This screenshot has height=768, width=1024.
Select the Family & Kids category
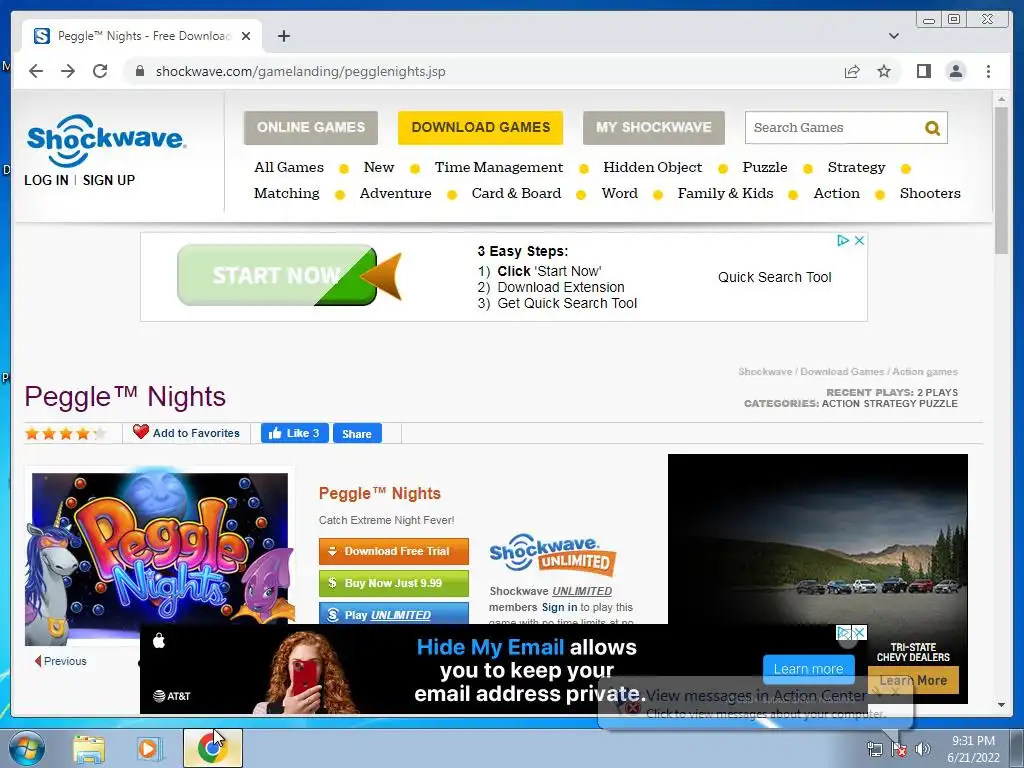point(726,193)
